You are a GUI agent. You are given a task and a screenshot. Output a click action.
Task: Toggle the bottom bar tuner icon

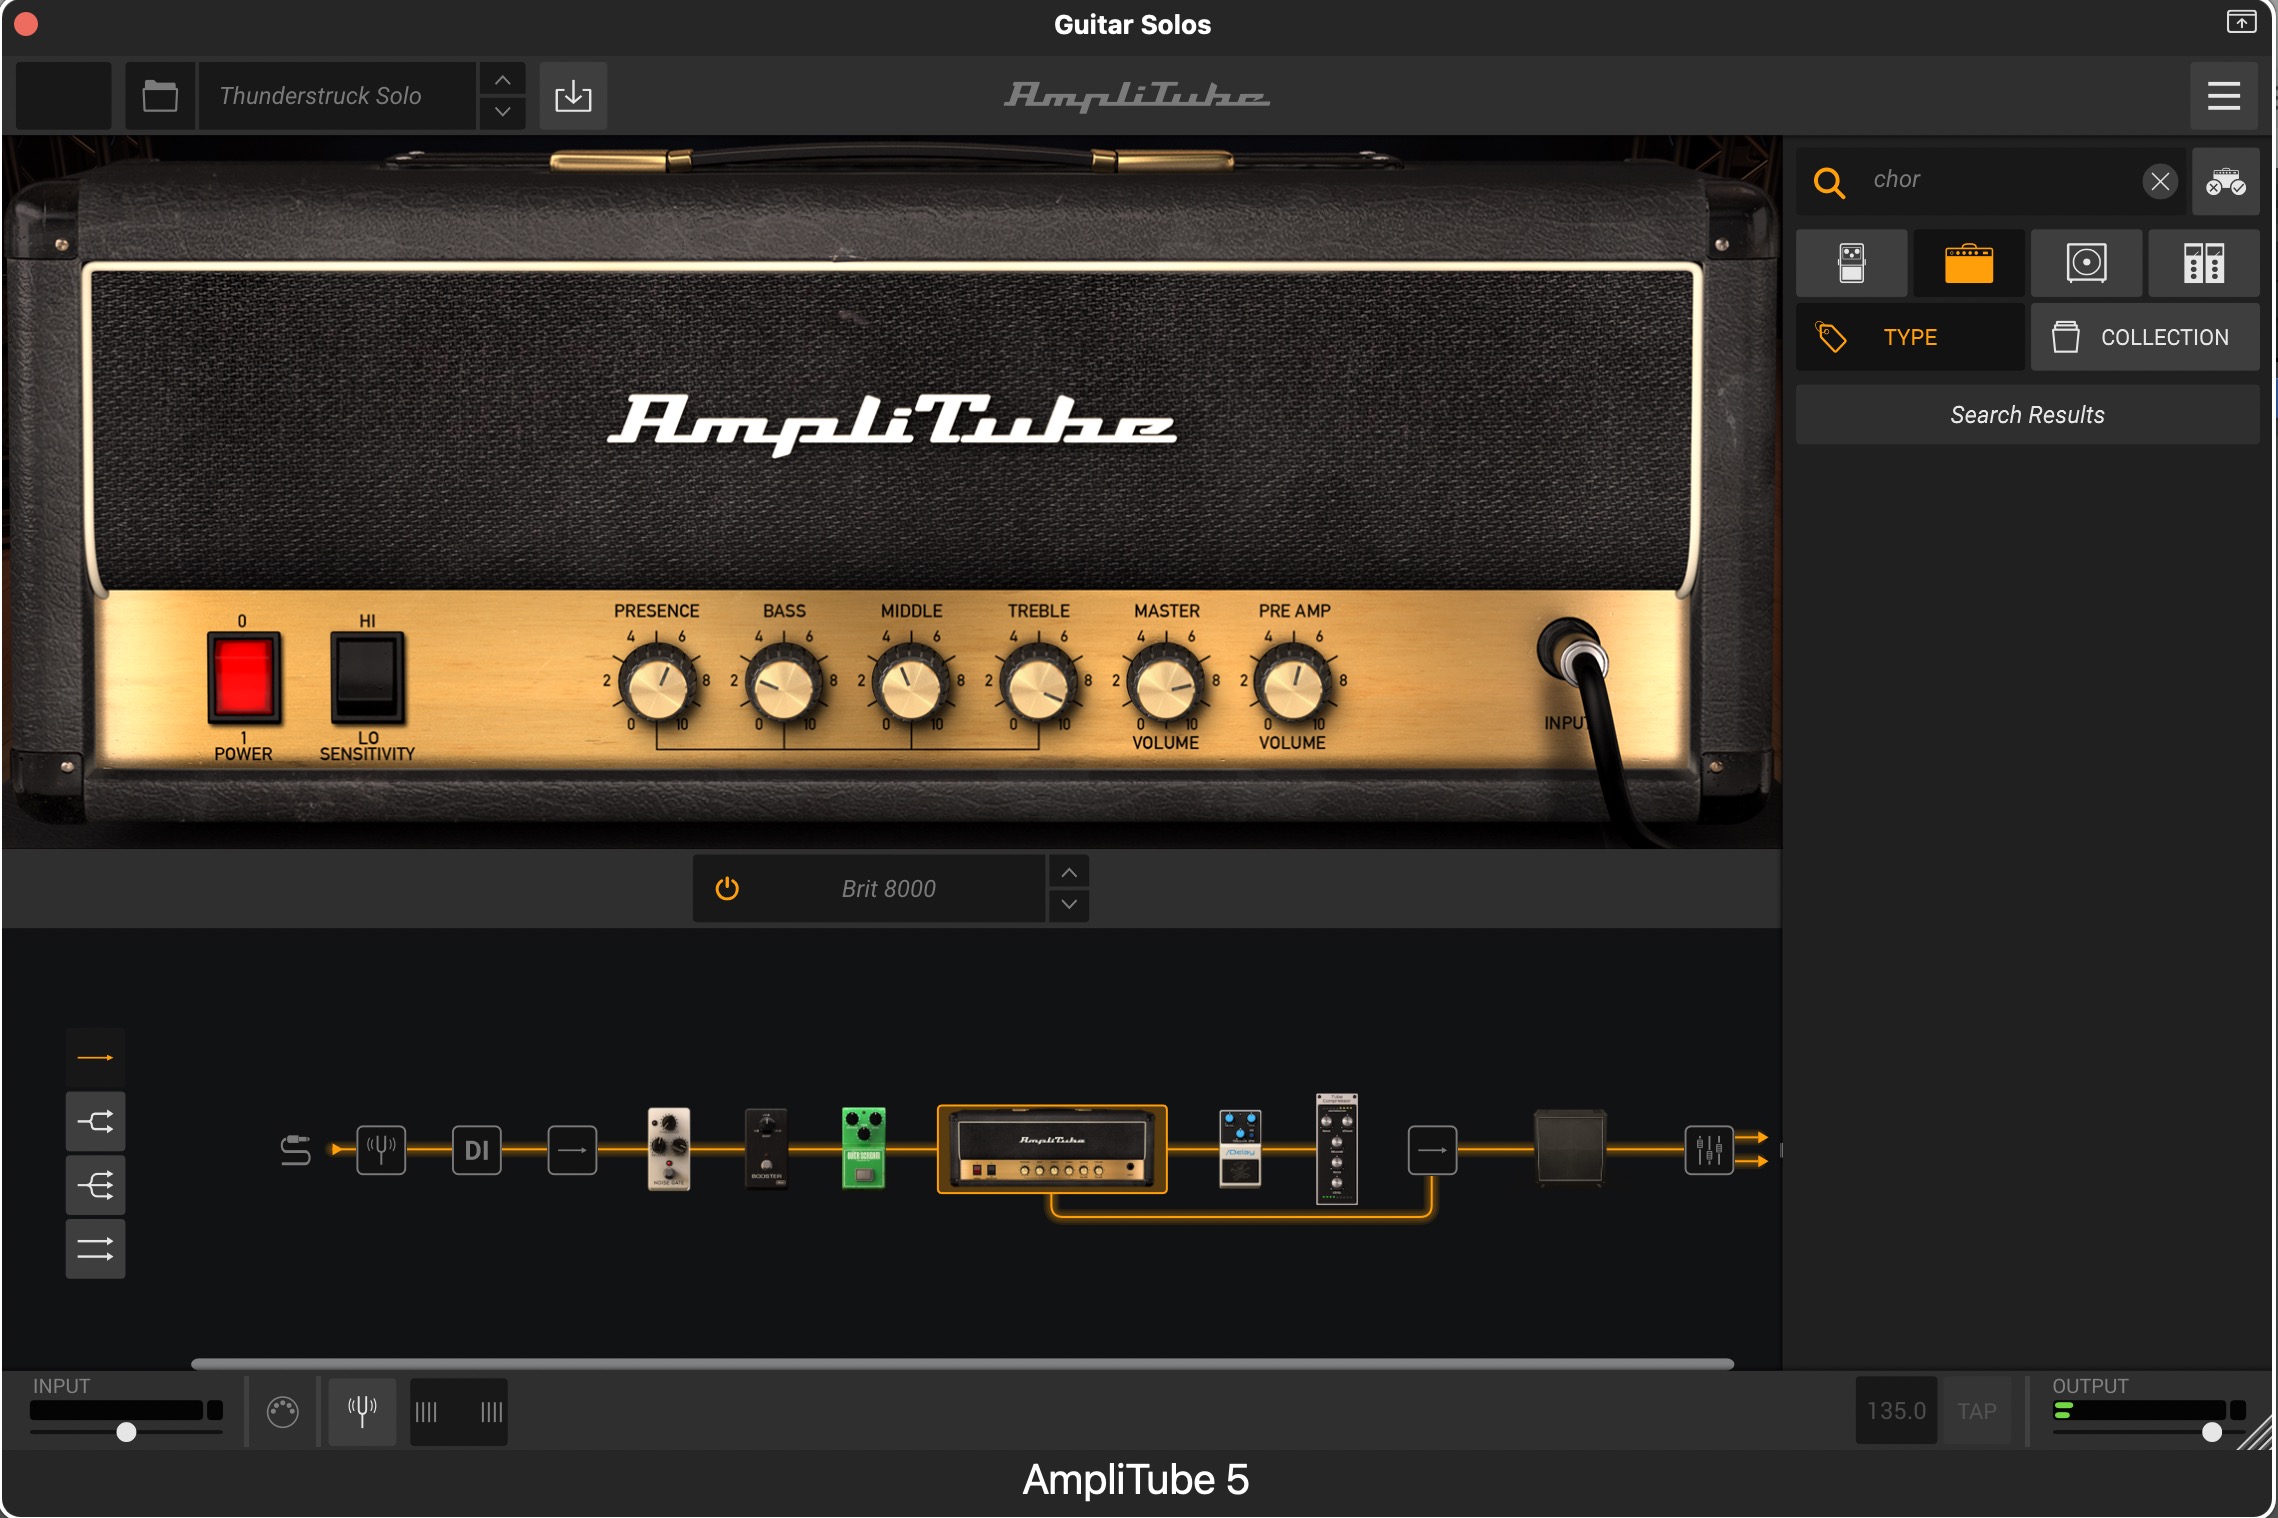click(x=362, y=1411)
